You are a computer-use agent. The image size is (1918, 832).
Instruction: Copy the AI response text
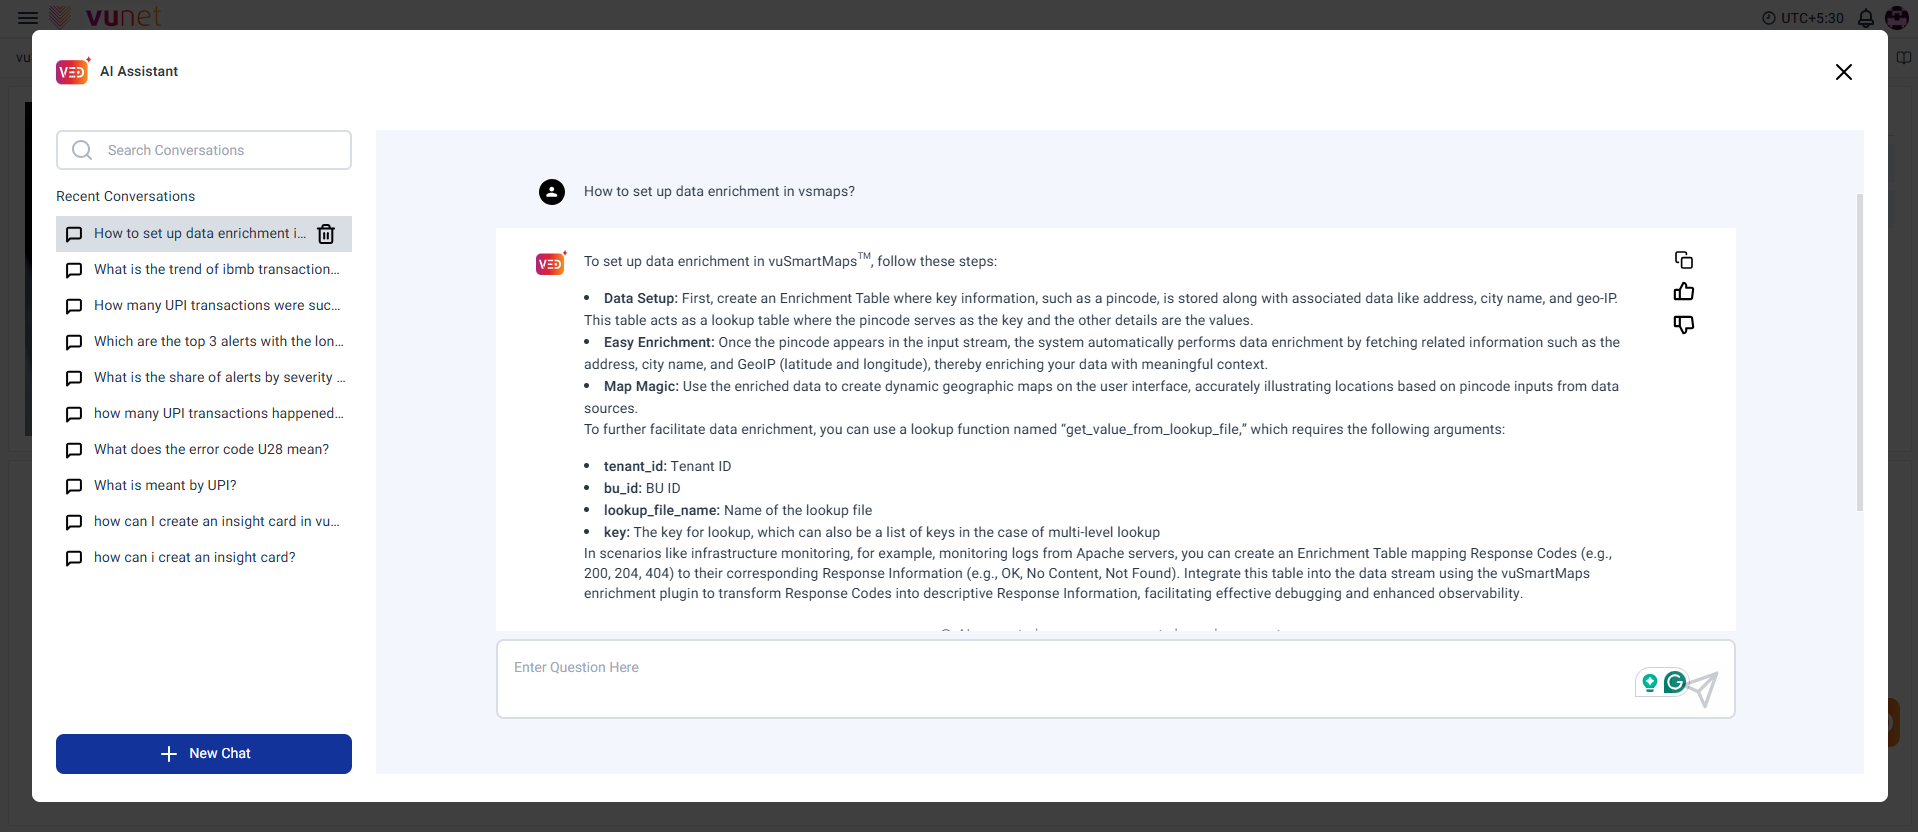coord(1684,260)
